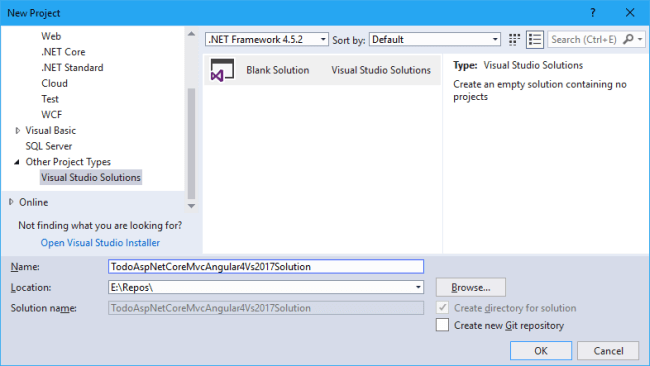Select the Test category
The image size is (650, 366).
[50, 99]
